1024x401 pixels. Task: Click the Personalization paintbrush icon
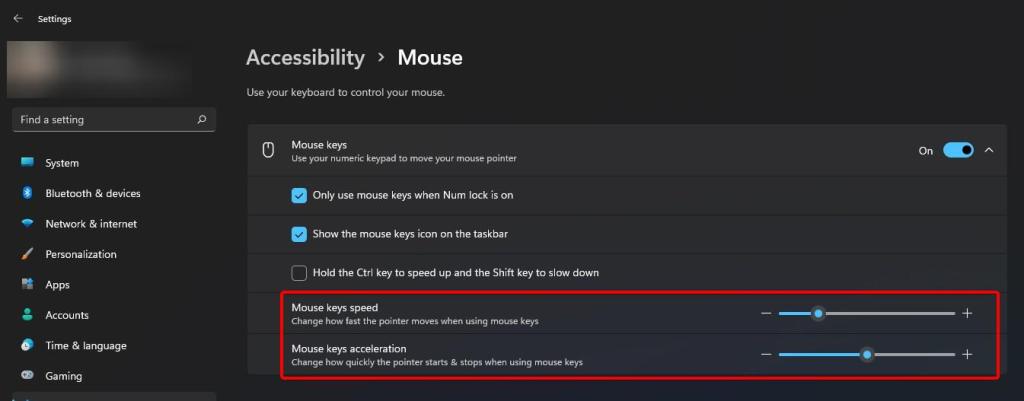point(27,254)
